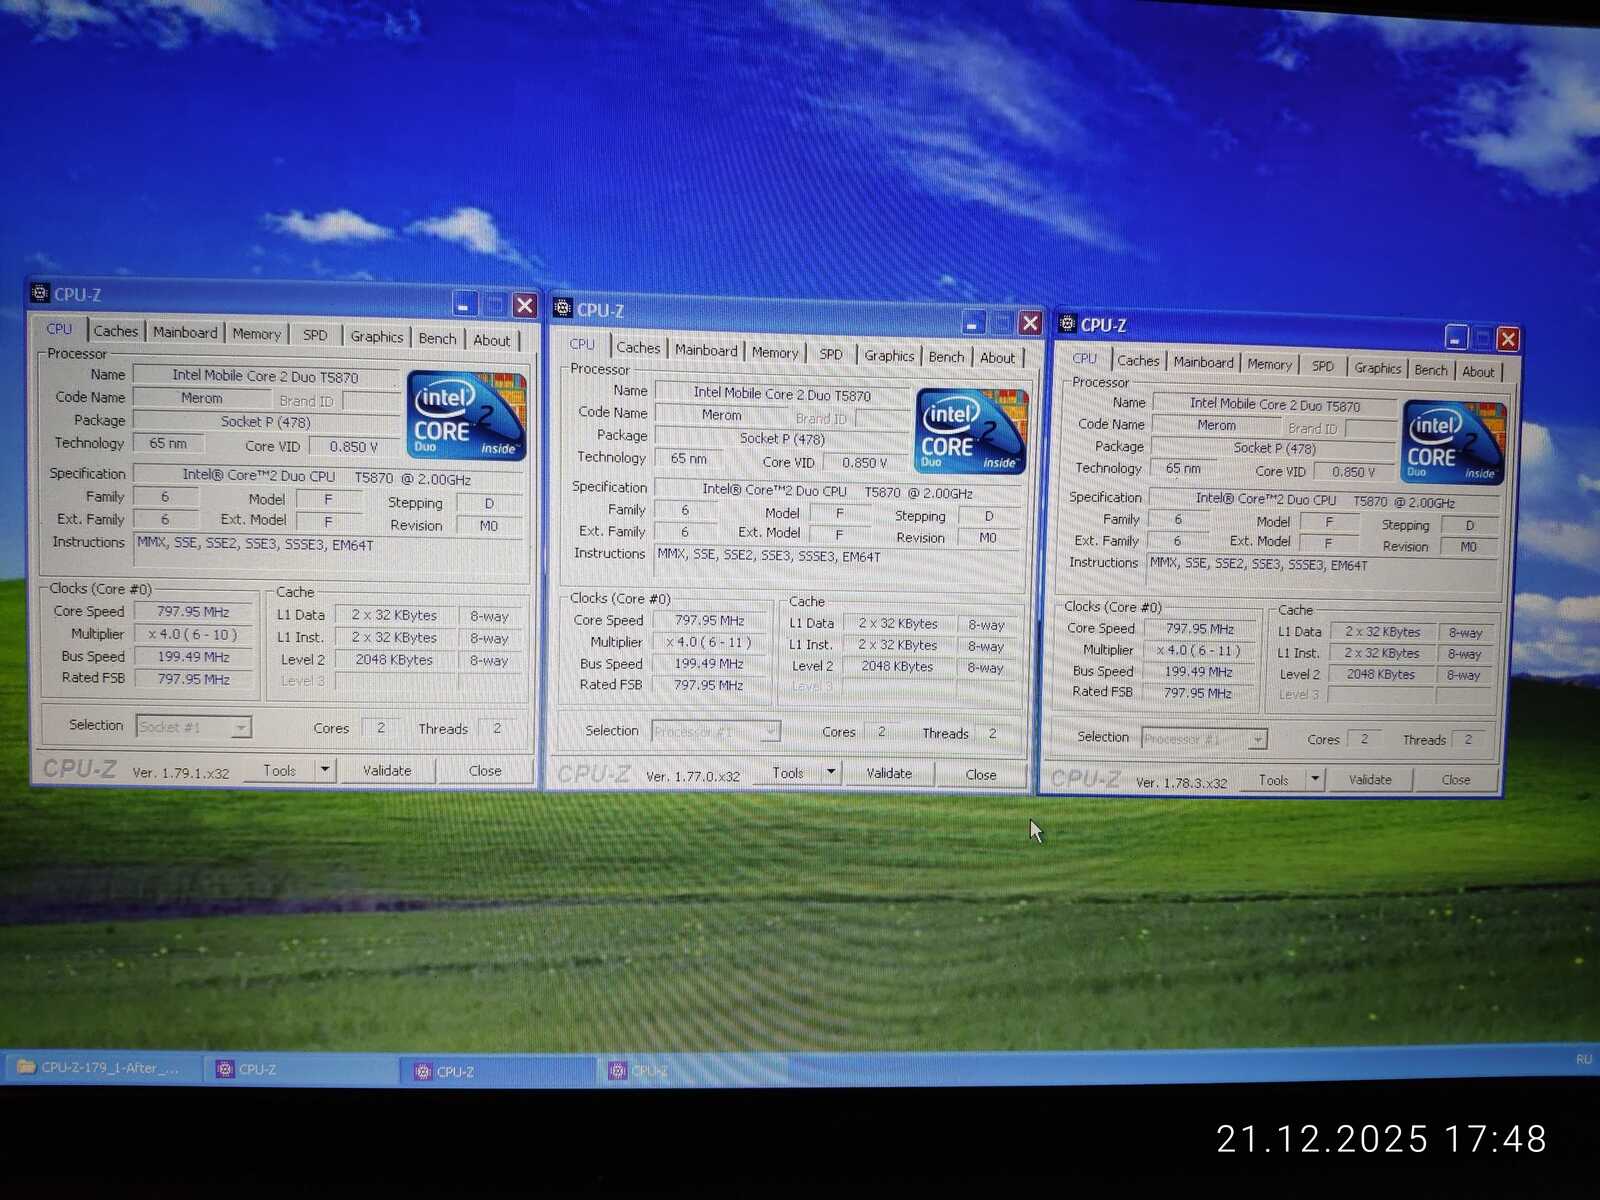Show Graphics tab in CPU-Z 1.77.0
Screen dimensions: 1600x1200
[x=889, y=355]
